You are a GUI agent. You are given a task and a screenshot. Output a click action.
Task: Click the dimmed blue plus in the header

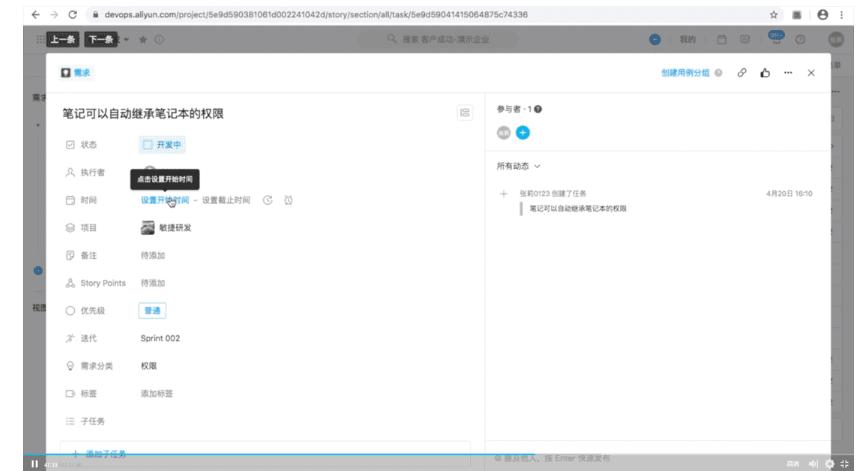655,40
